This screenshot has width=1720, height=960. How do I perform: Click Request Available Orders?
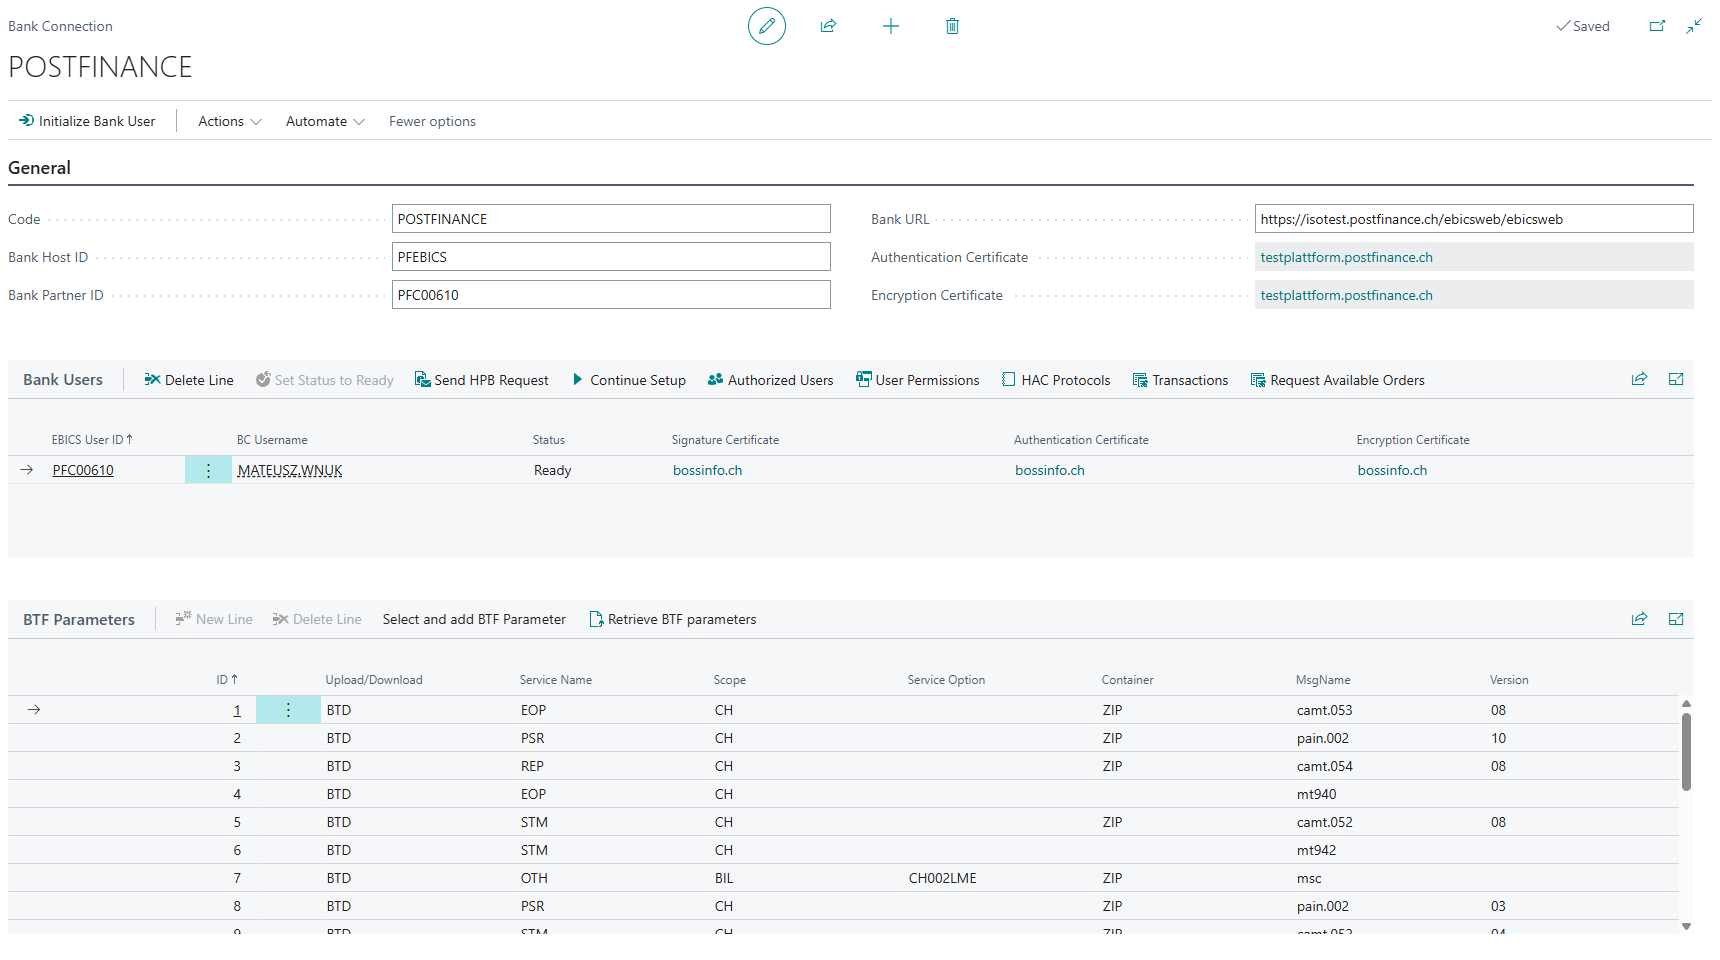click(x=1338, y=380)
